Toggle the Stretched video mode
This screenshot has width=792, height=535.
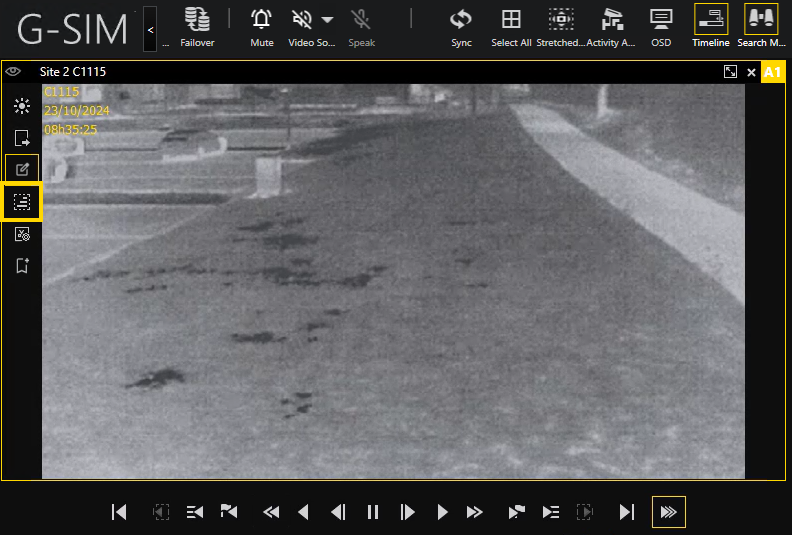click(x=561, y=27)
